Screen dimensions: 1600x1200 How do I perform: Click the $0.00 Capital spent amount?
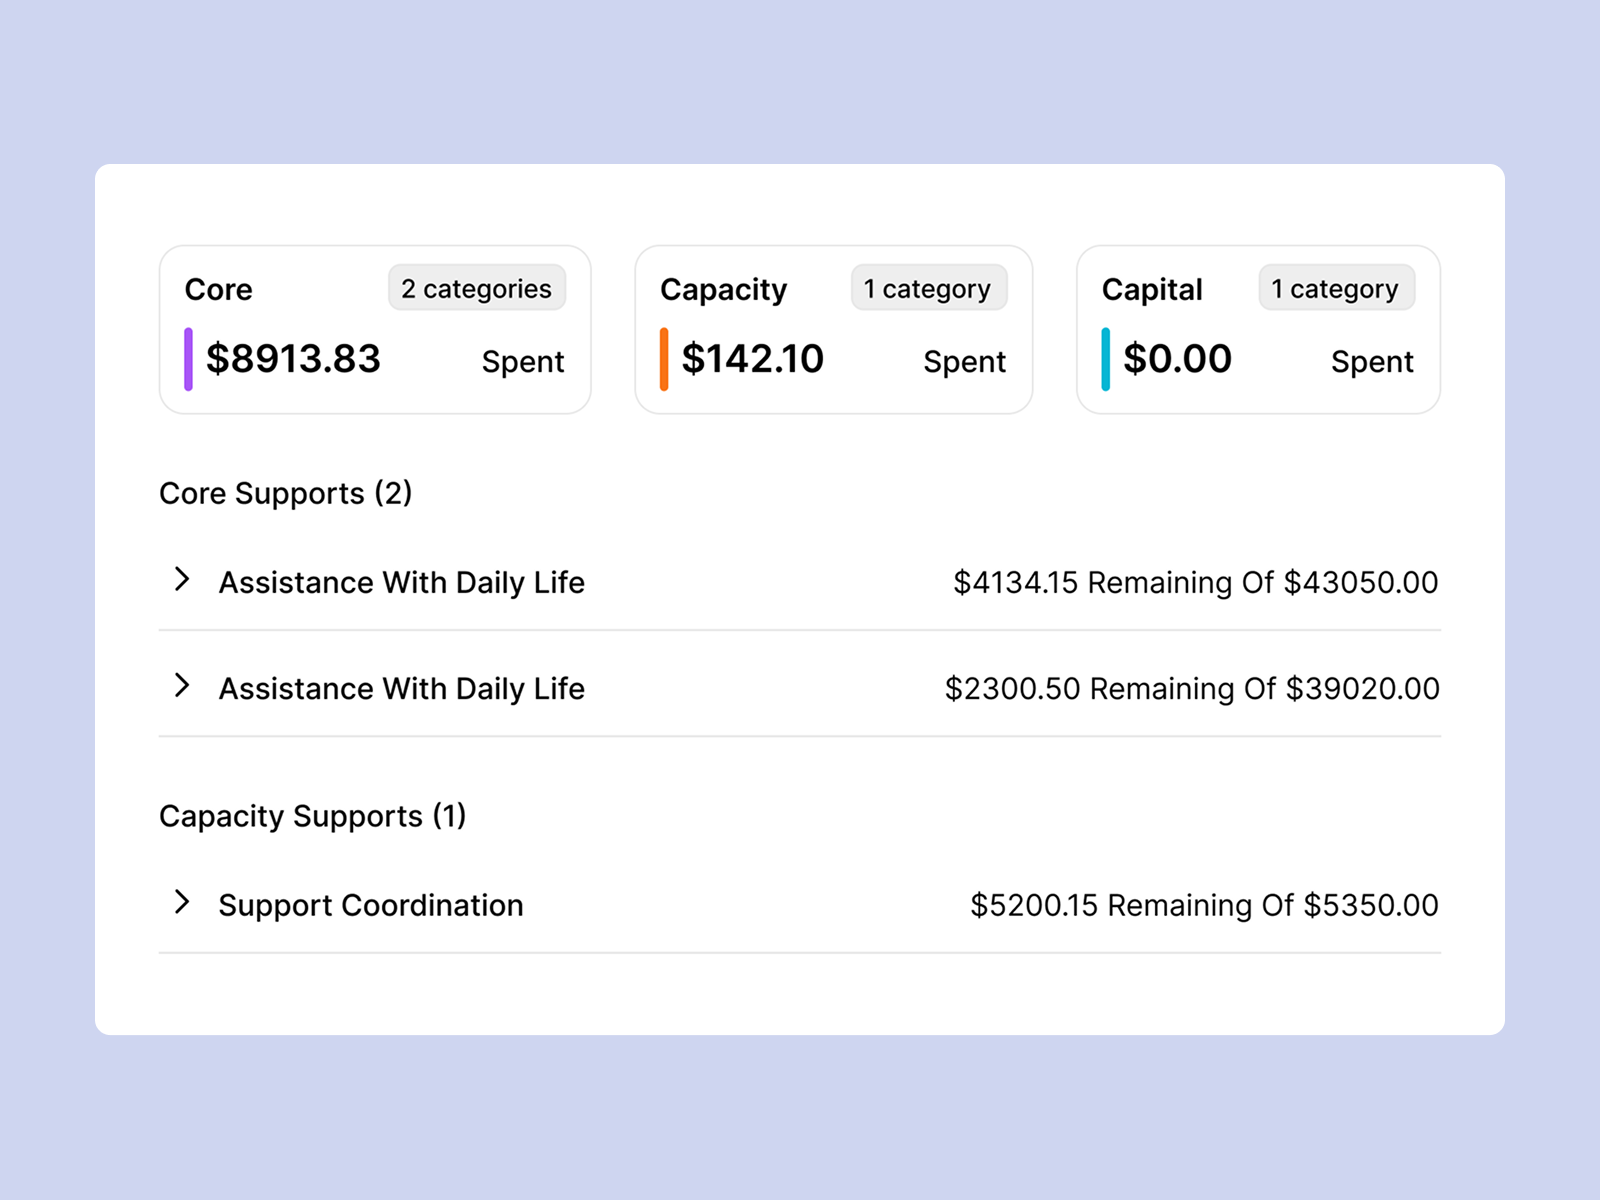[1177, 359]
